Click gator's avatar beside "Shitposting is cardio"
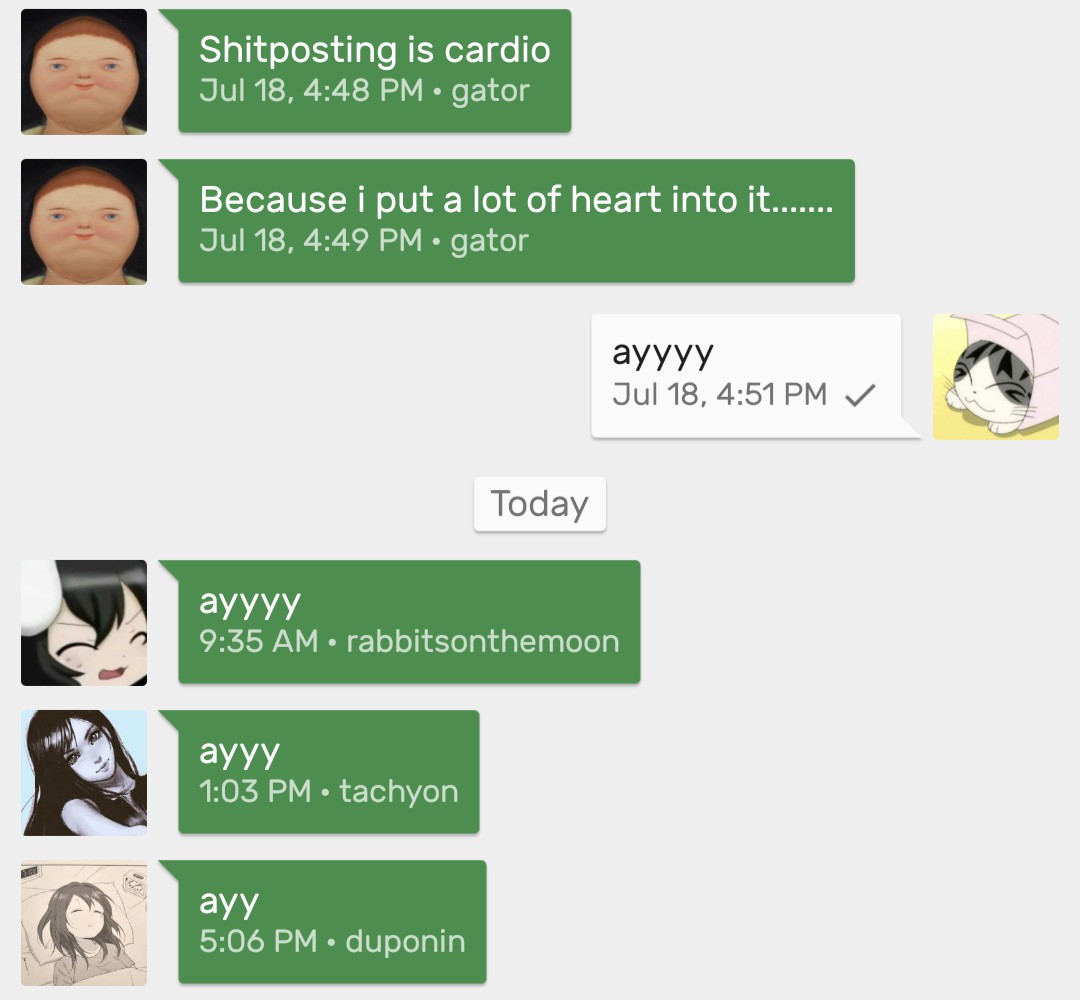This screenshot has width=1080, height=1000. coord(84,72)
